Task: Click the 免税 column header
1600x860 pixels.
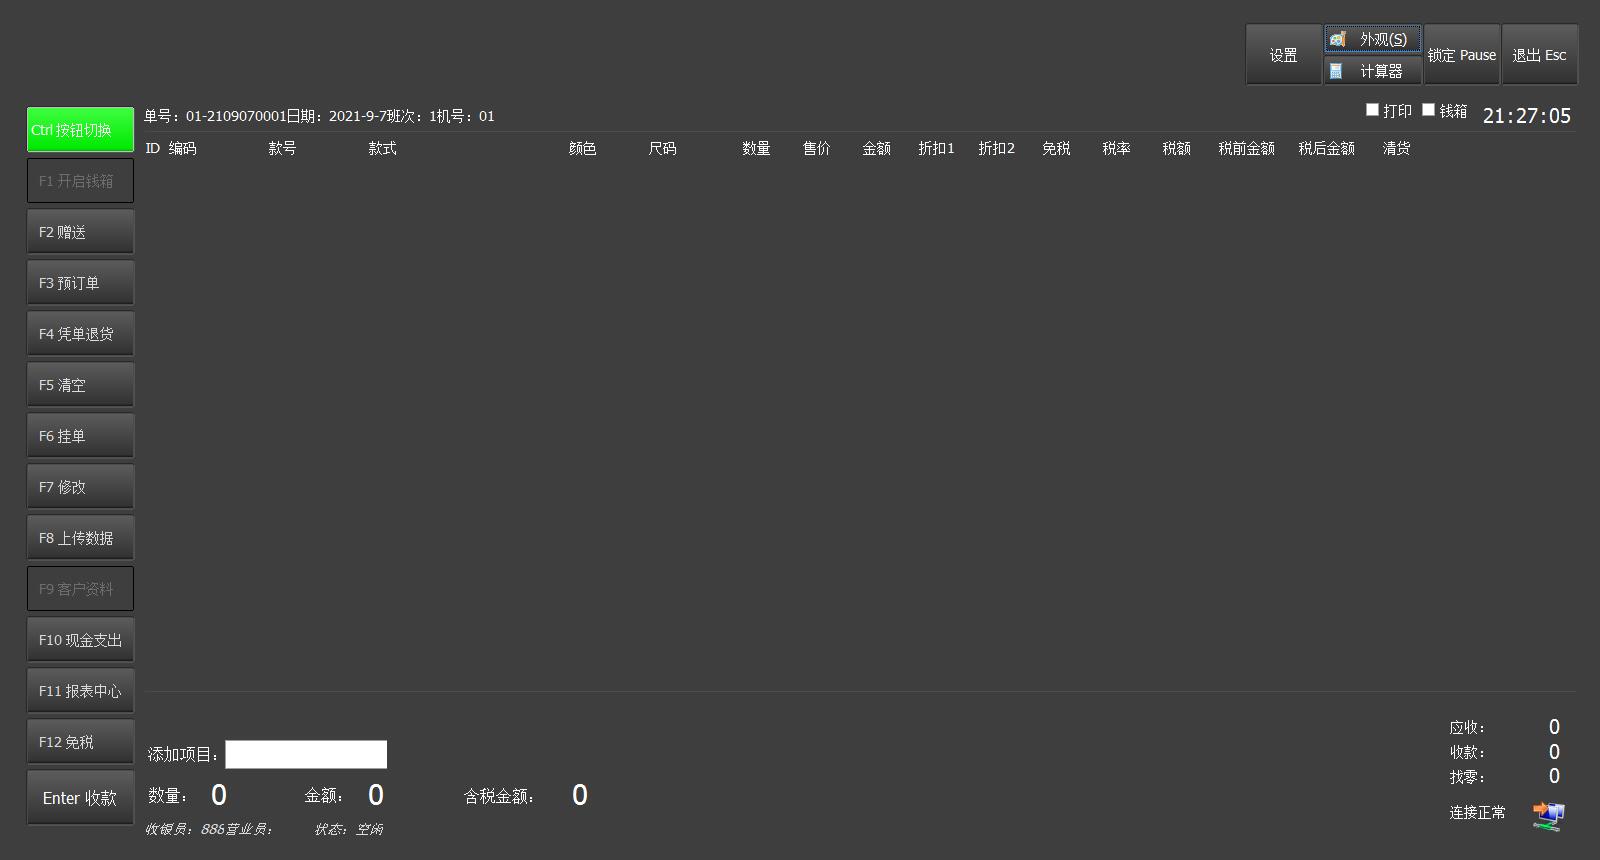Action: 1056,148
